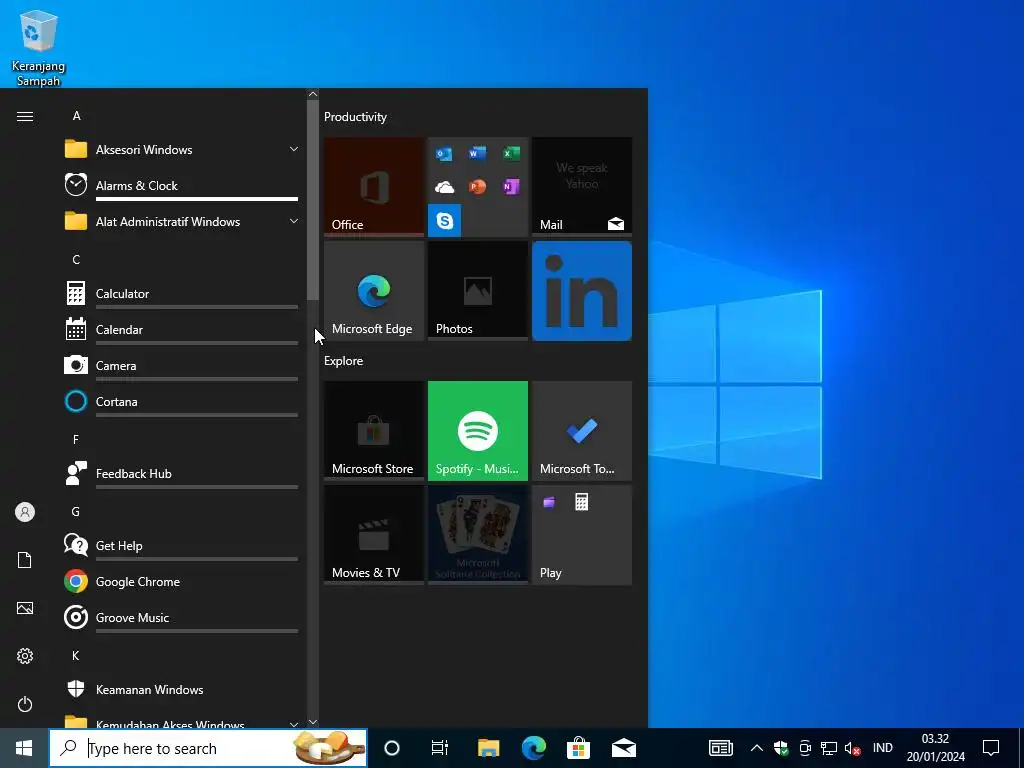Open News and interests taskbar widget

(x=721, y=748)
